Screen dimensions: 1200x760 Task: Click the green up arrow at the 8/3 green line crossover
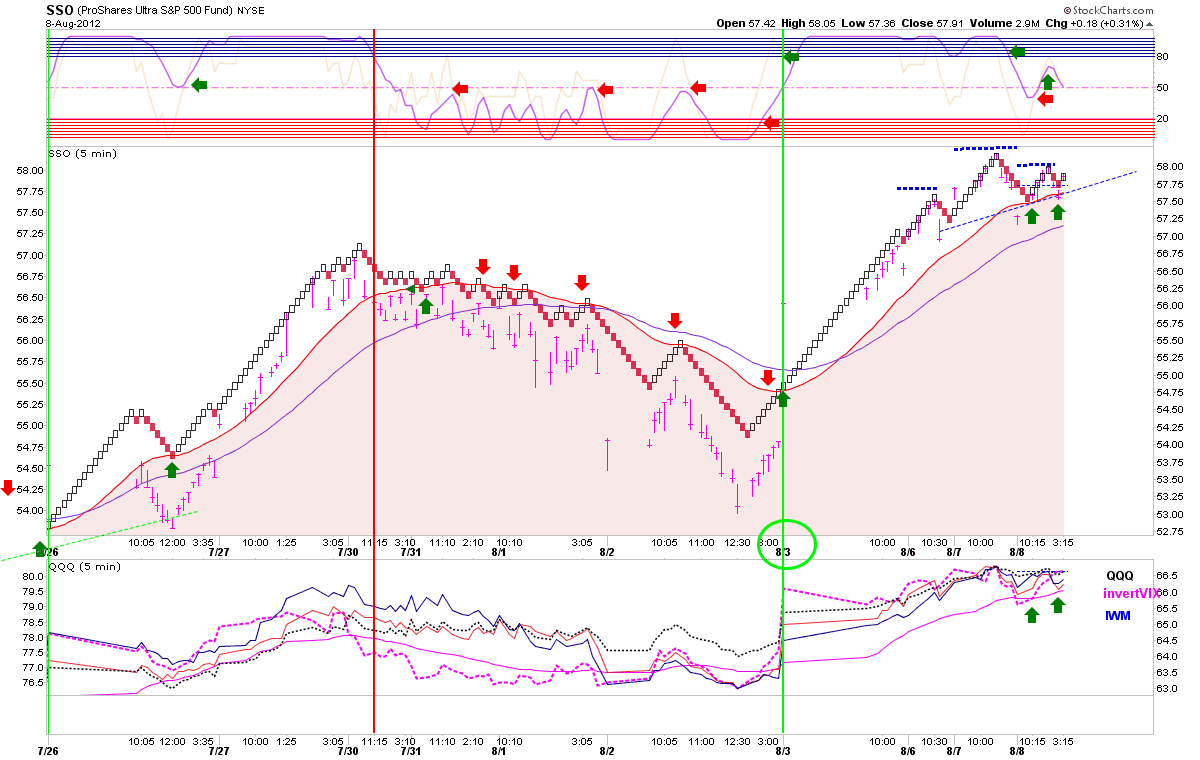(783, 398)
